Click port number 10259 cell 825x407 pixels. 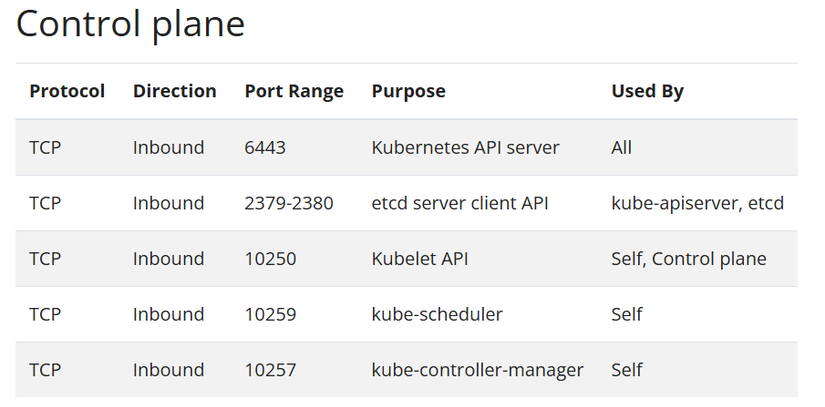click(x=270, y=315)
